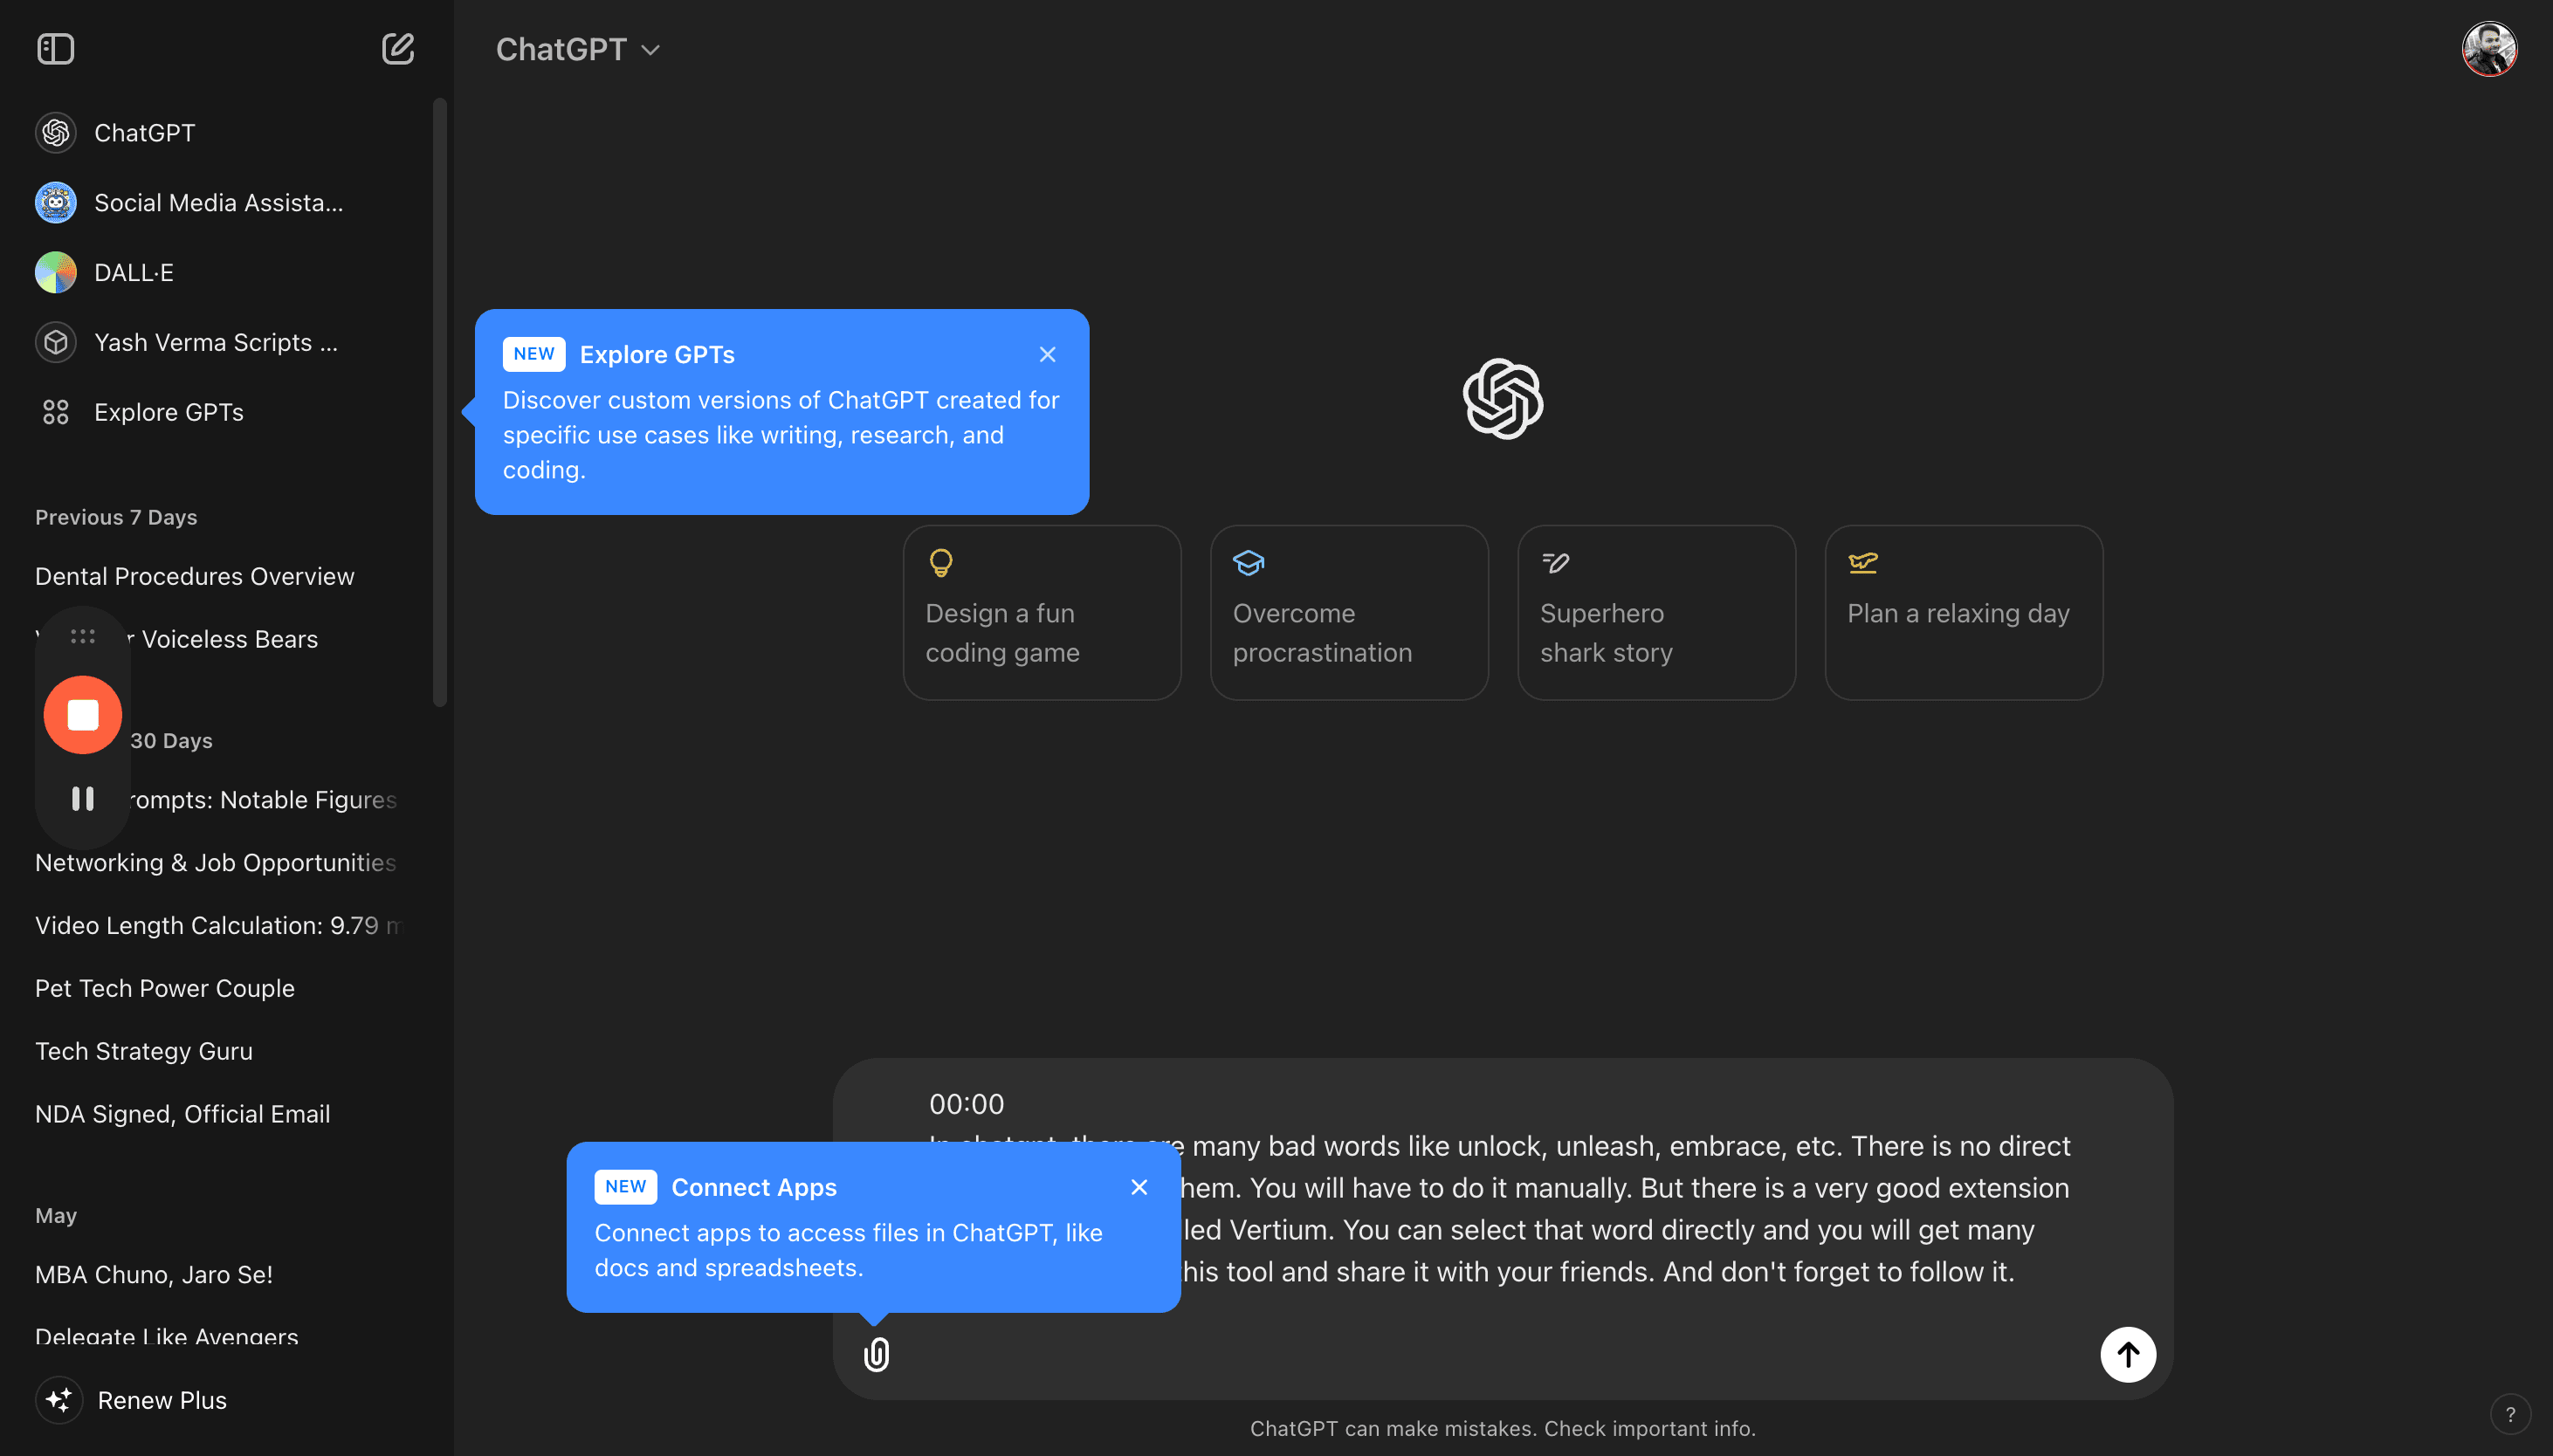Click the DALL·E colorful icon
The width and height of the screenshot is (2553, 1456).
point(56,272)
